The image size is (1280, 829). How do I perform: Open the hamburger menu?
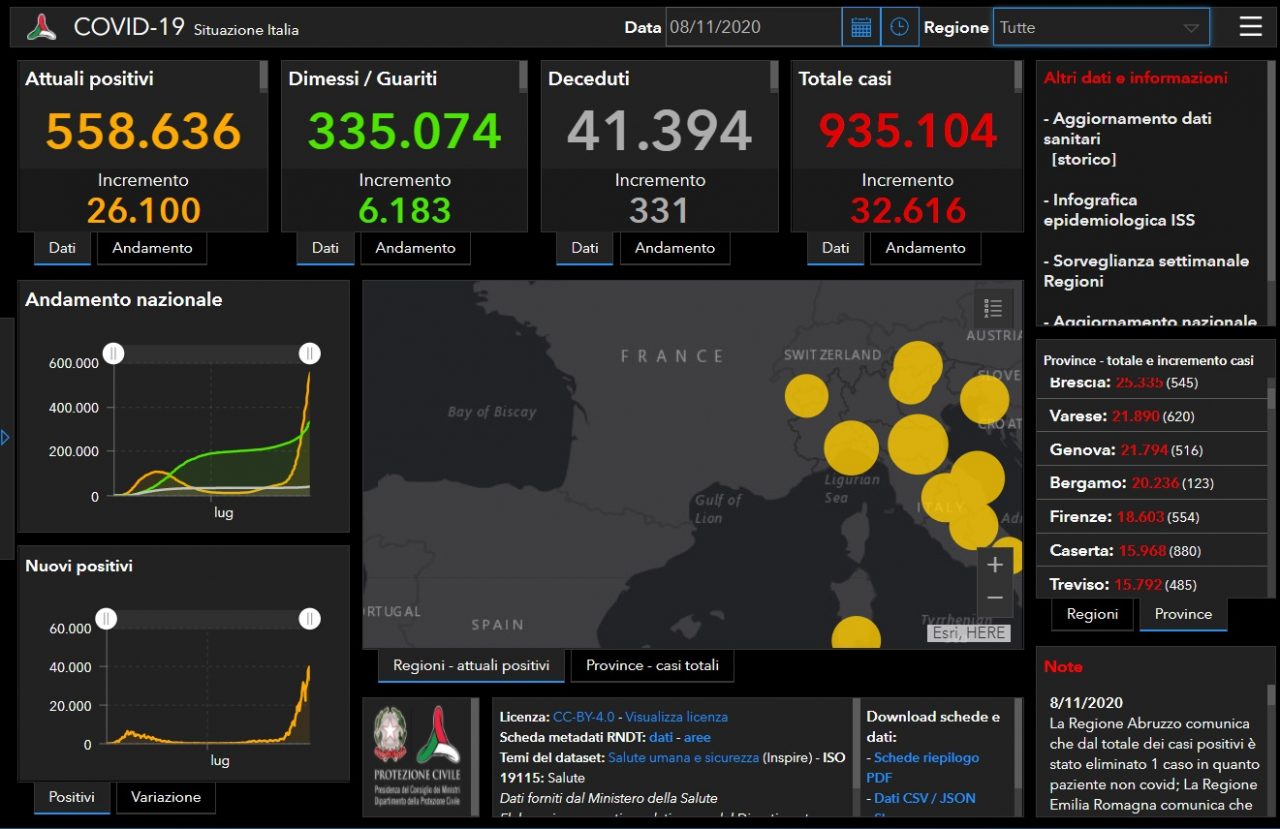pos(1250,27)
